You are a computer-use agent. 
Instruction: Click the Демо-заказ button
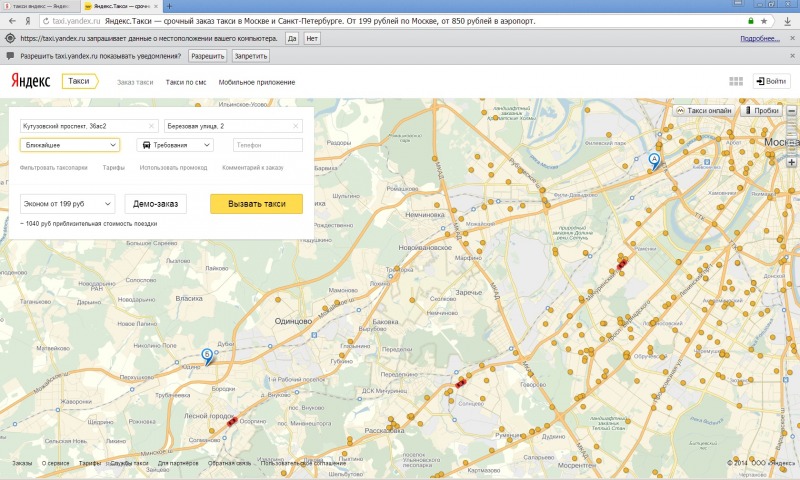click(x=156, y=204)
